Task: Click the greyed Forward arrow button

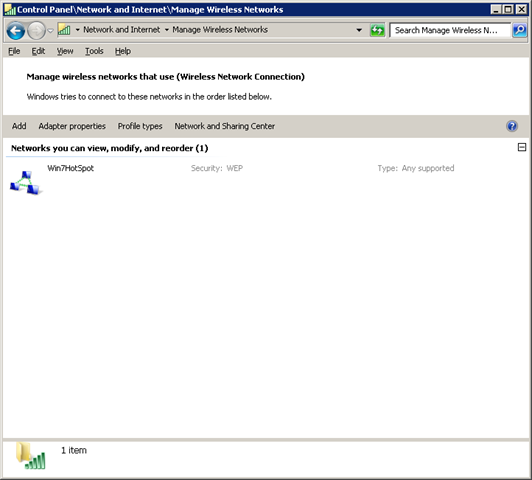Action: point(36,31)
